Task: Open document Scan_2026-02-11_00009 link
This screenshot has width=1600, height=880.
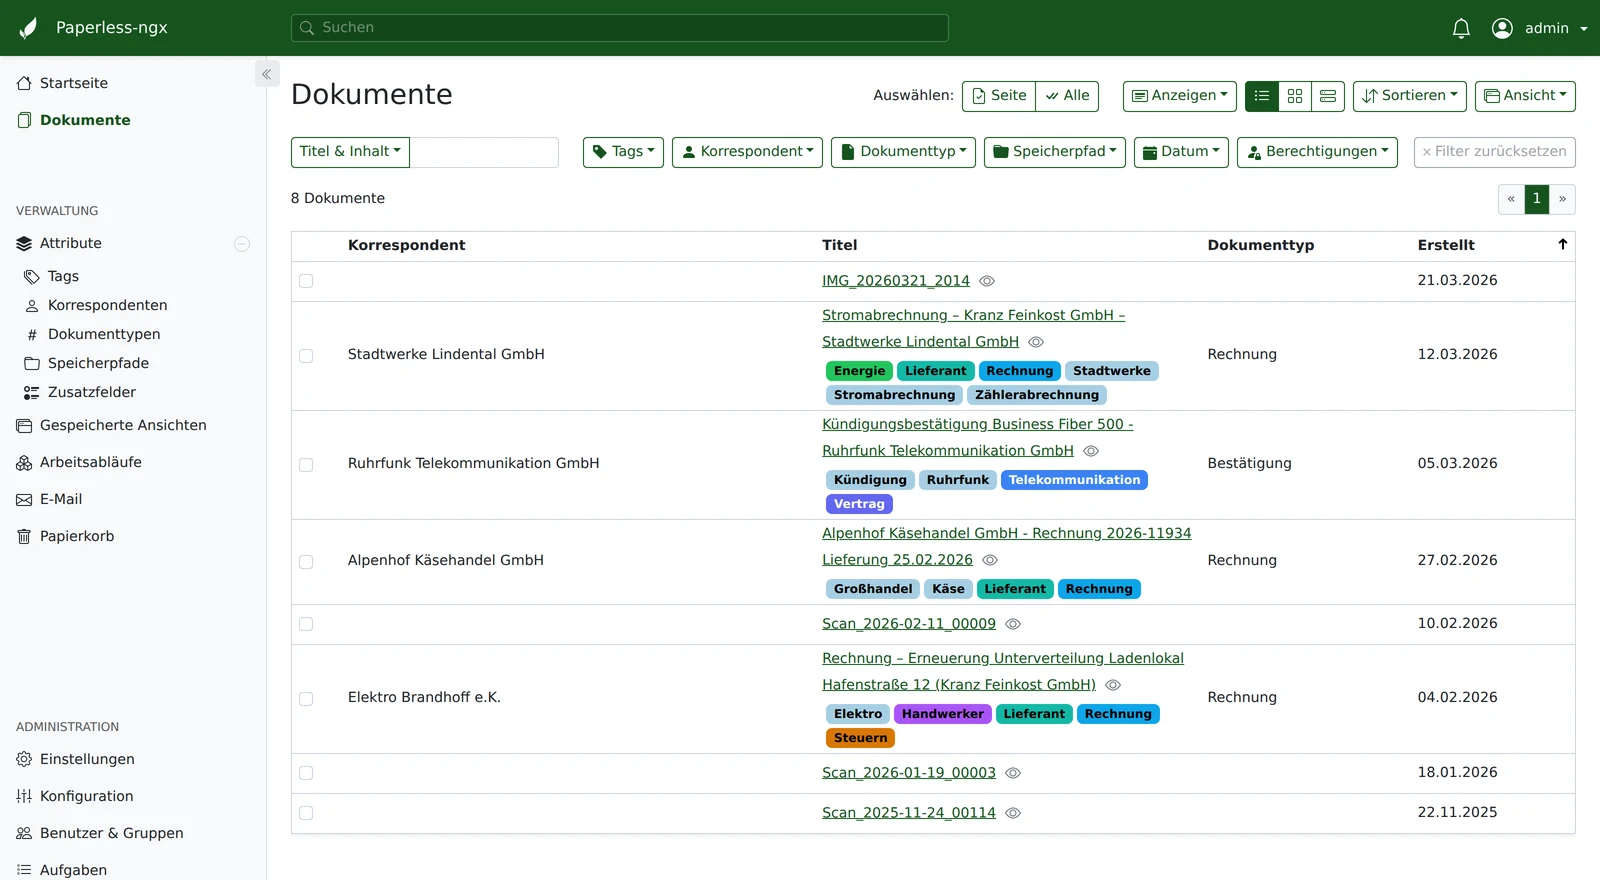Action: tap(909, 624)
